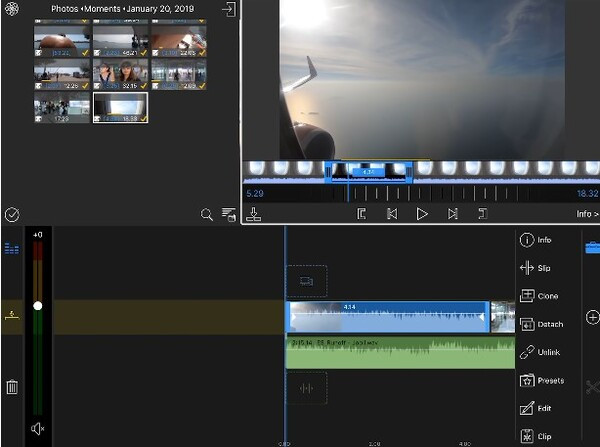Select the highlighted airplane window thumbnail
Viewport: 600px width, 447px height.
[121, 108]
